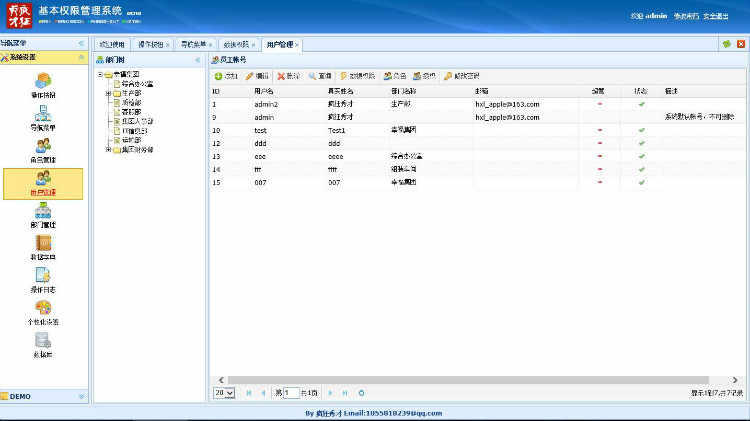Click the horizontal scrollbar thumb of grid

[468, 380]
